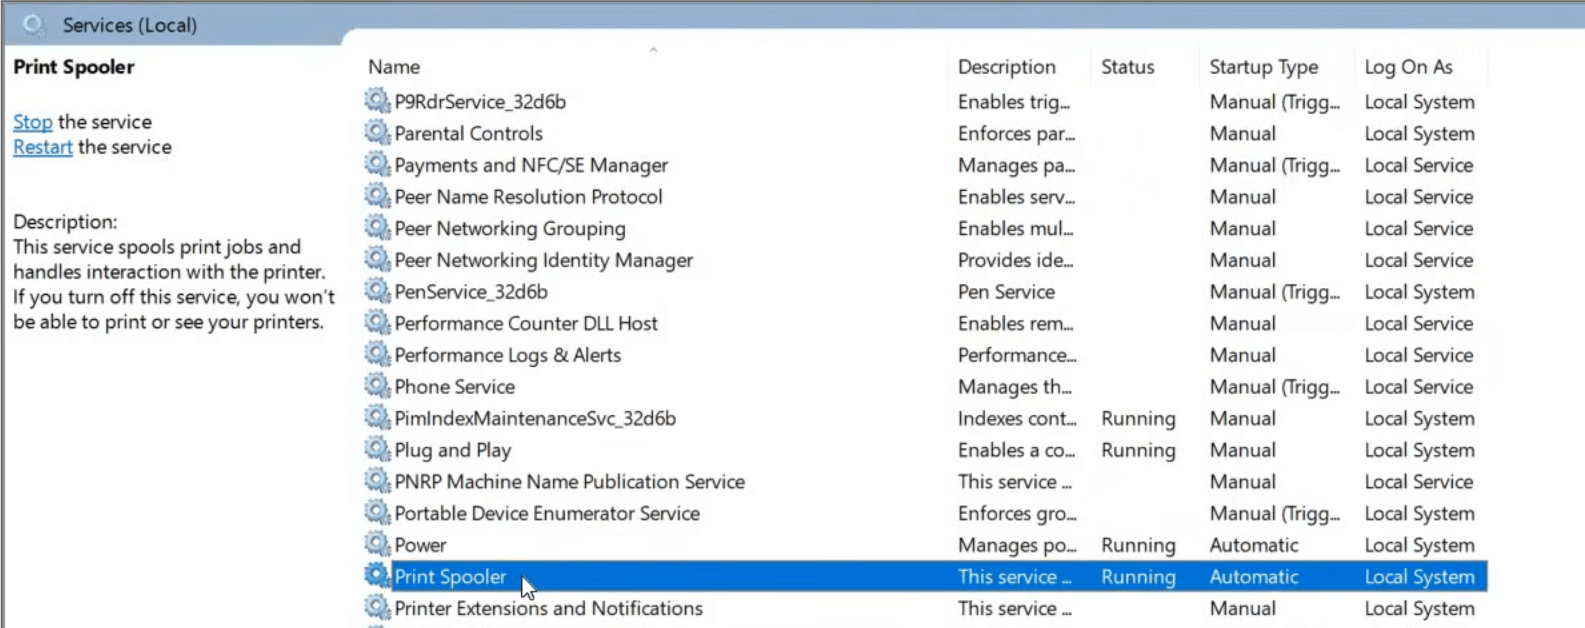Click the gear icon beside Plug and Play
1585x628 pixels.
pos(377,449)
